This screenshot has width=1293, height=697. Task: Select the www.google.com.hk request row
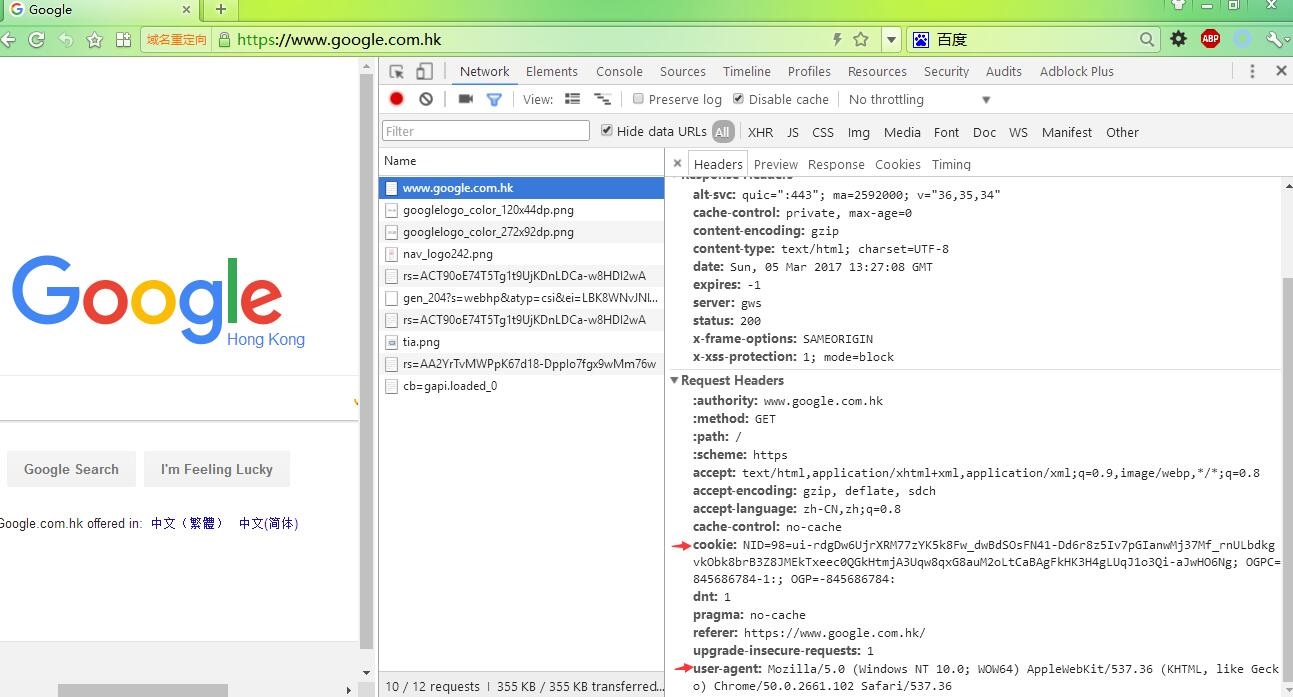(521, 188)
